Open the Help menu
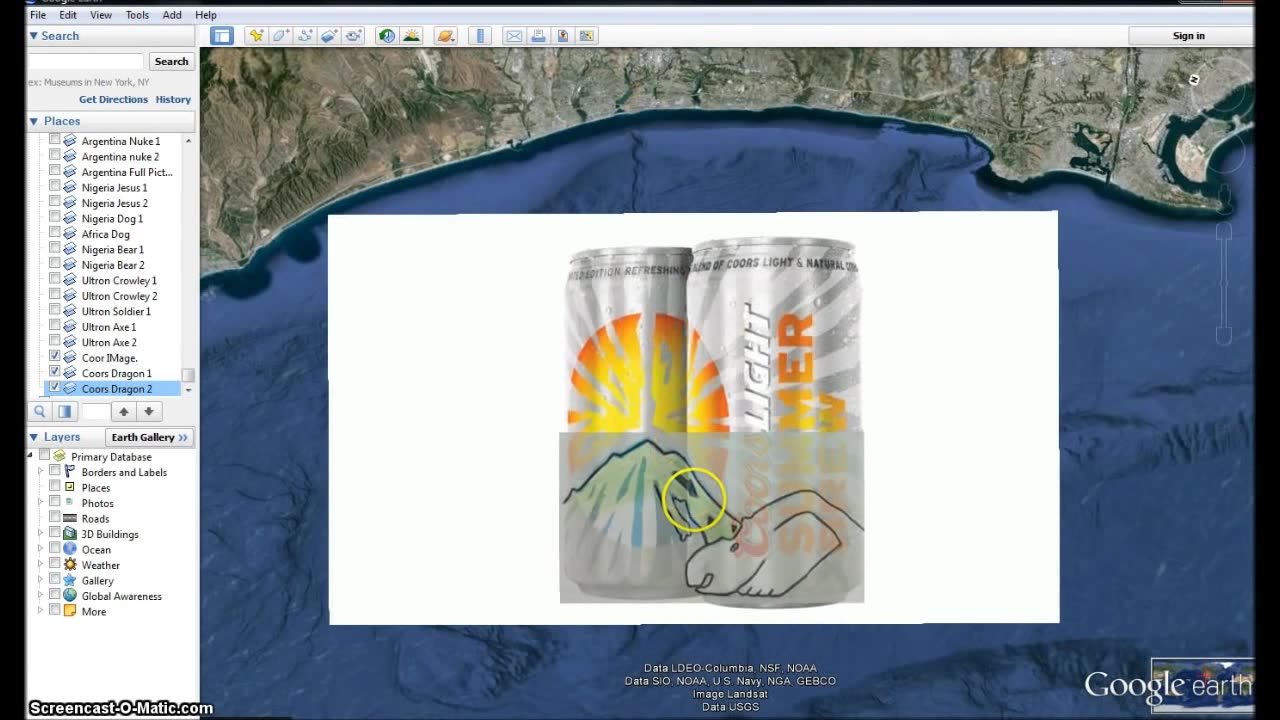 [x=206, y=15]
